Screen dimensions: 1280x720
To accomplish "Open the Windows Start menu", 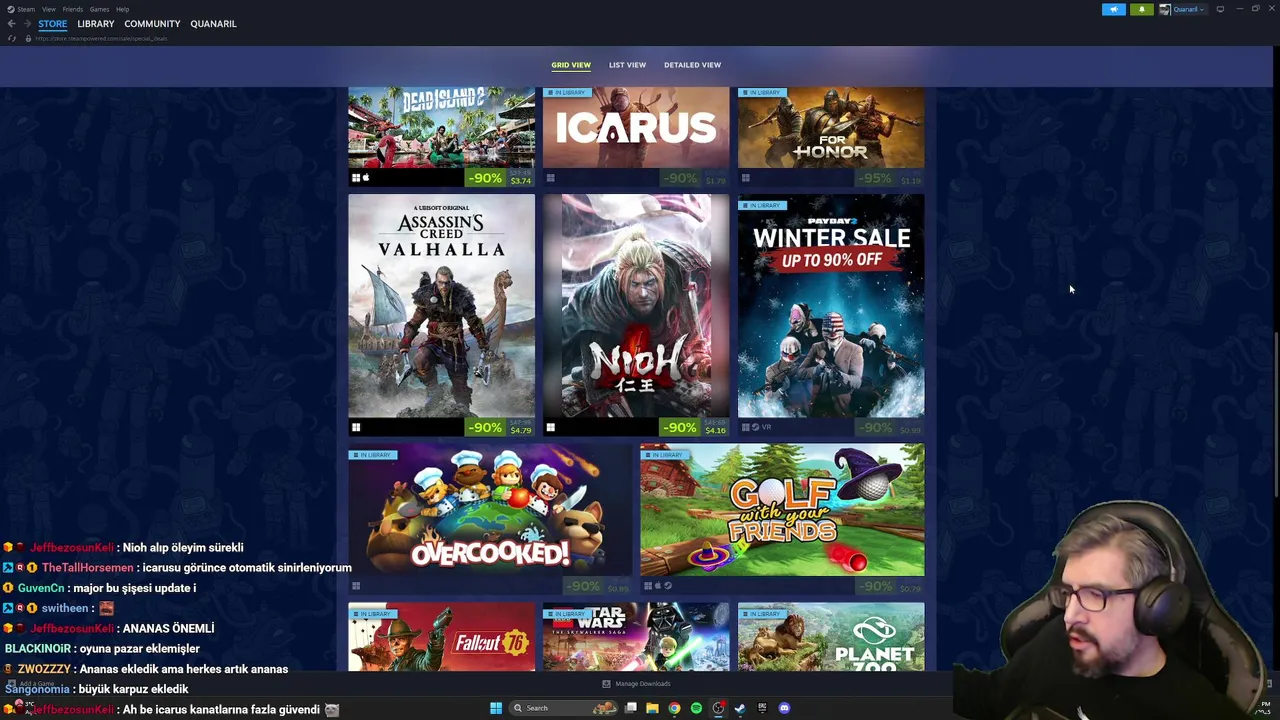I will [x=495, y=708].
